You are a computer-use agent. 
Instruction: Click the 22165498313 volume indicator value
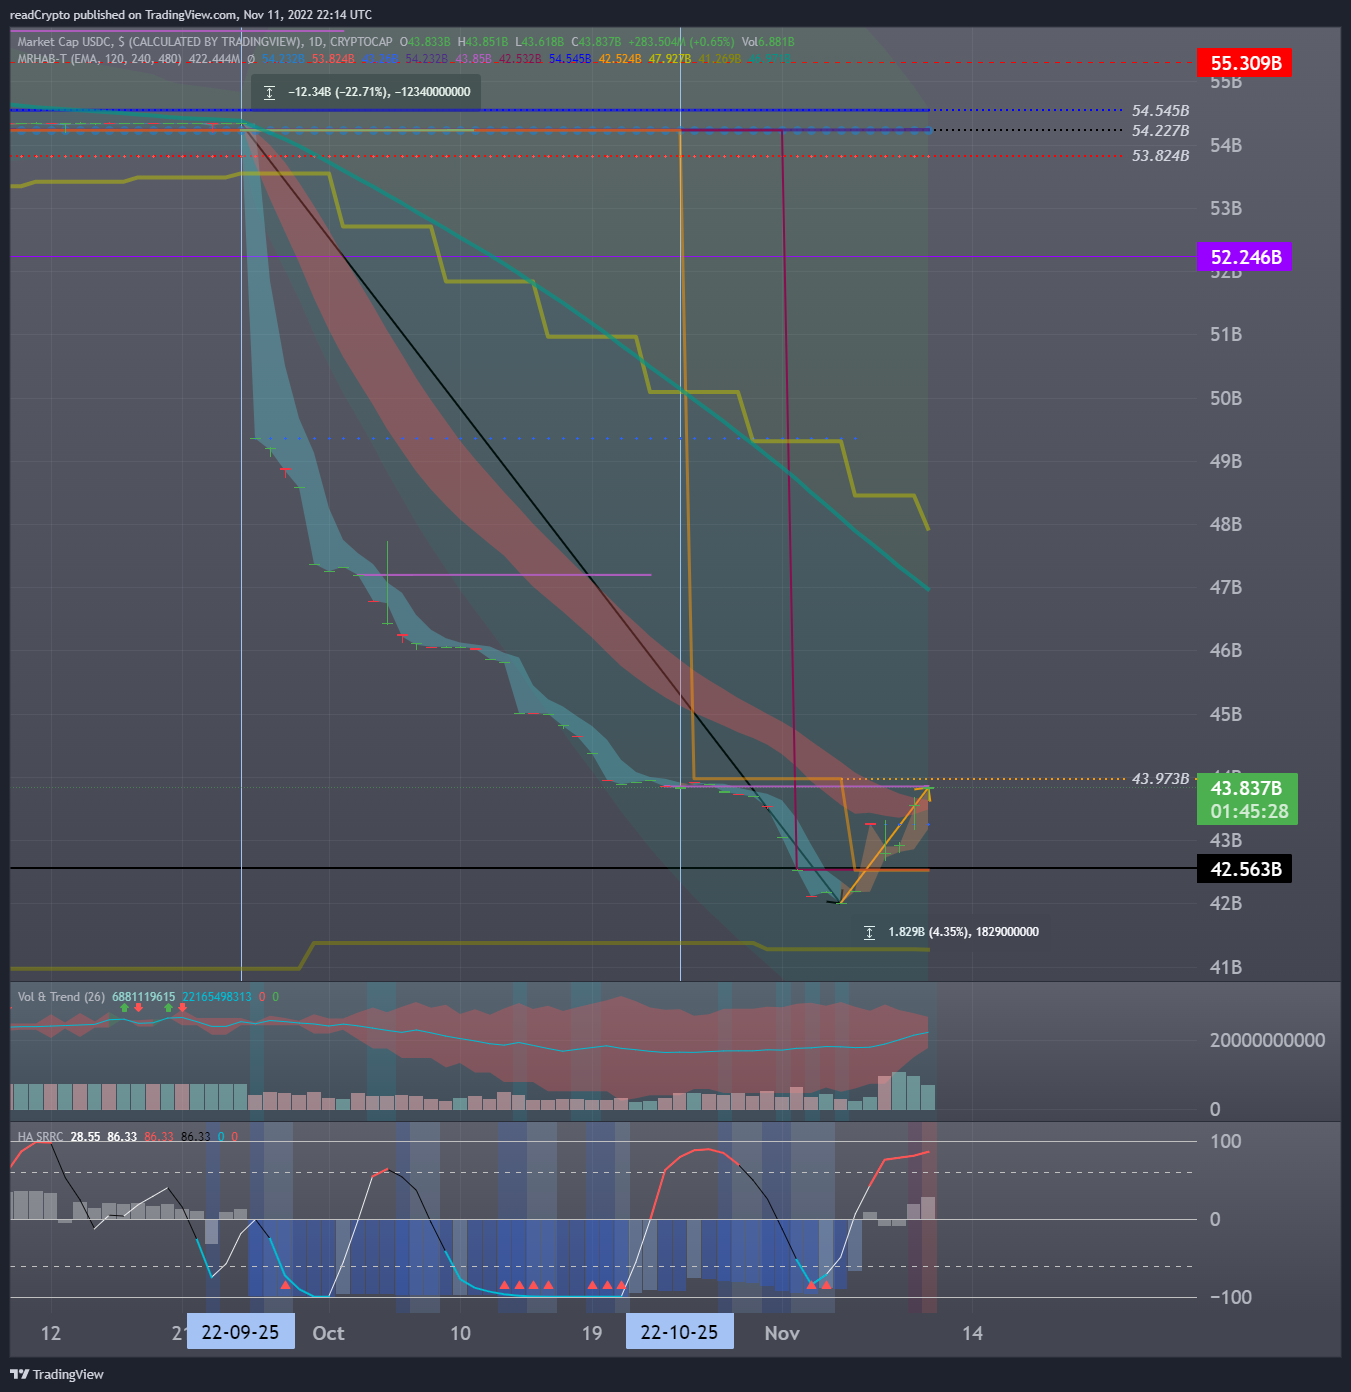pos(217,997)
